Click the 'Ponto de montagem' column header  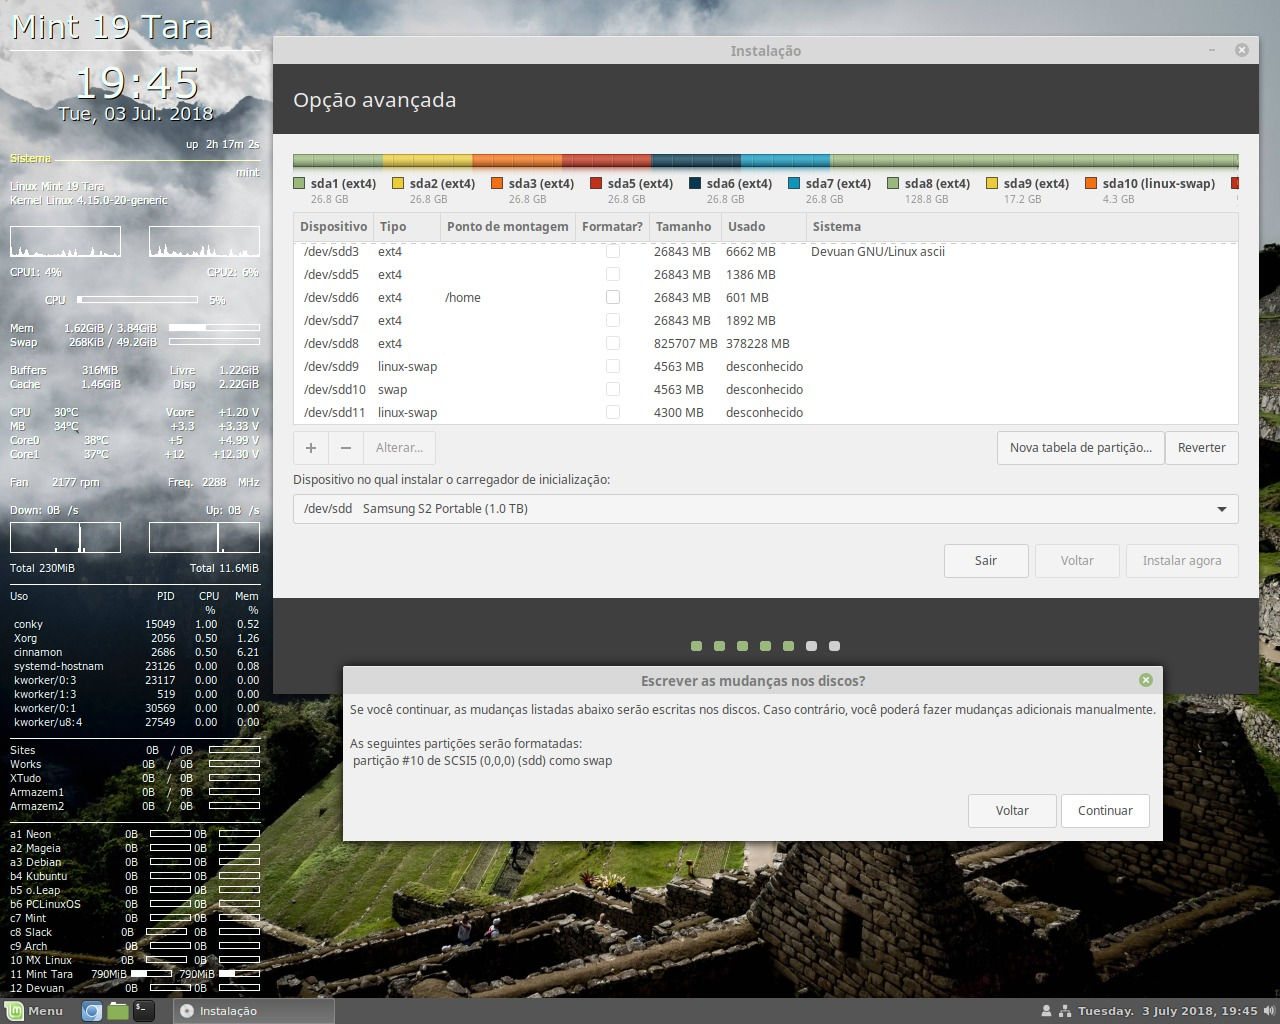click(507, 227)
